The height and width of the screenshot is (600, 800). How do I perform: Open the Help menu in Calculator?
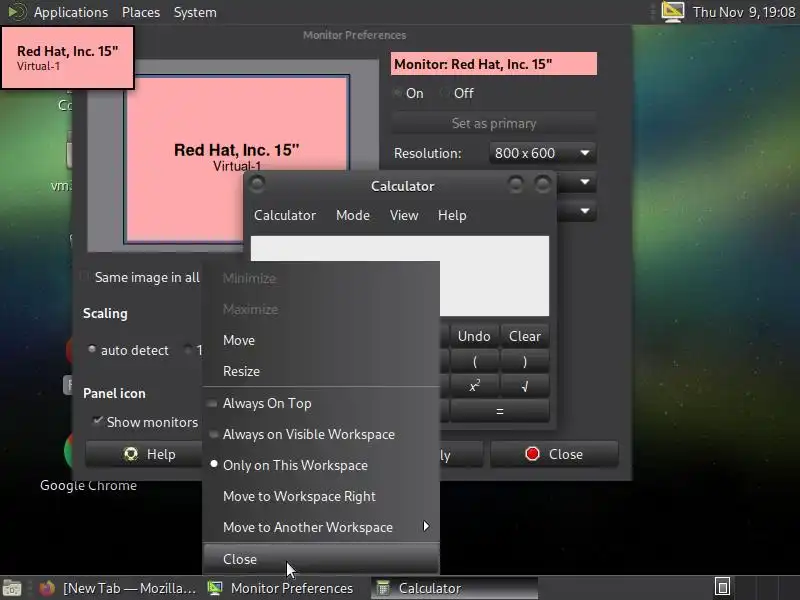(x=452, y=215)
